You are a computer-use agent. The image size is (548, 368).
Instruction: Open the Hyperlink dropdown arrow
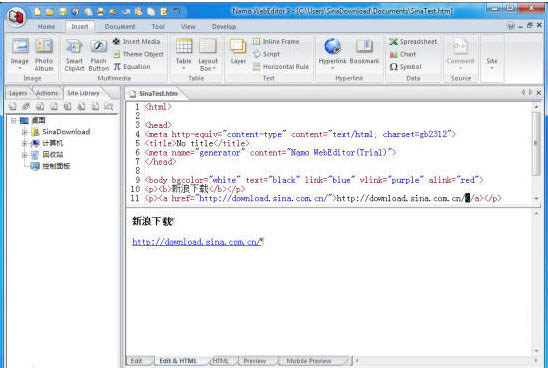332,68
